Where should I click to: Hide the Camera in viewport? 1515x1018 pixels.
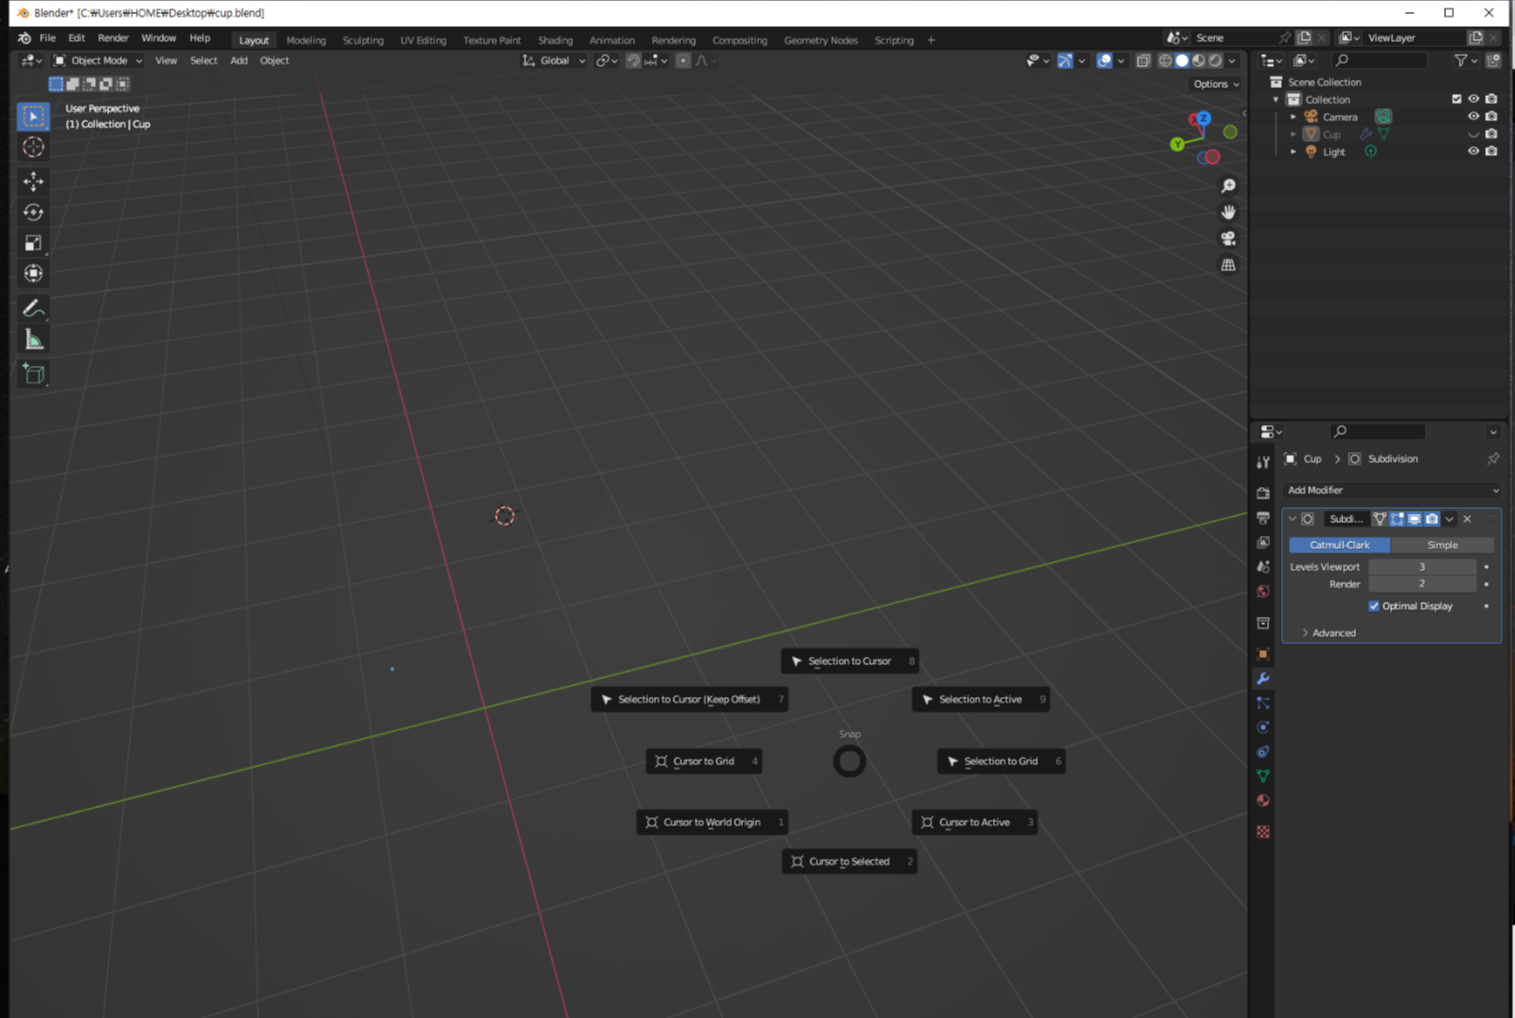(x=1473, y=117)
